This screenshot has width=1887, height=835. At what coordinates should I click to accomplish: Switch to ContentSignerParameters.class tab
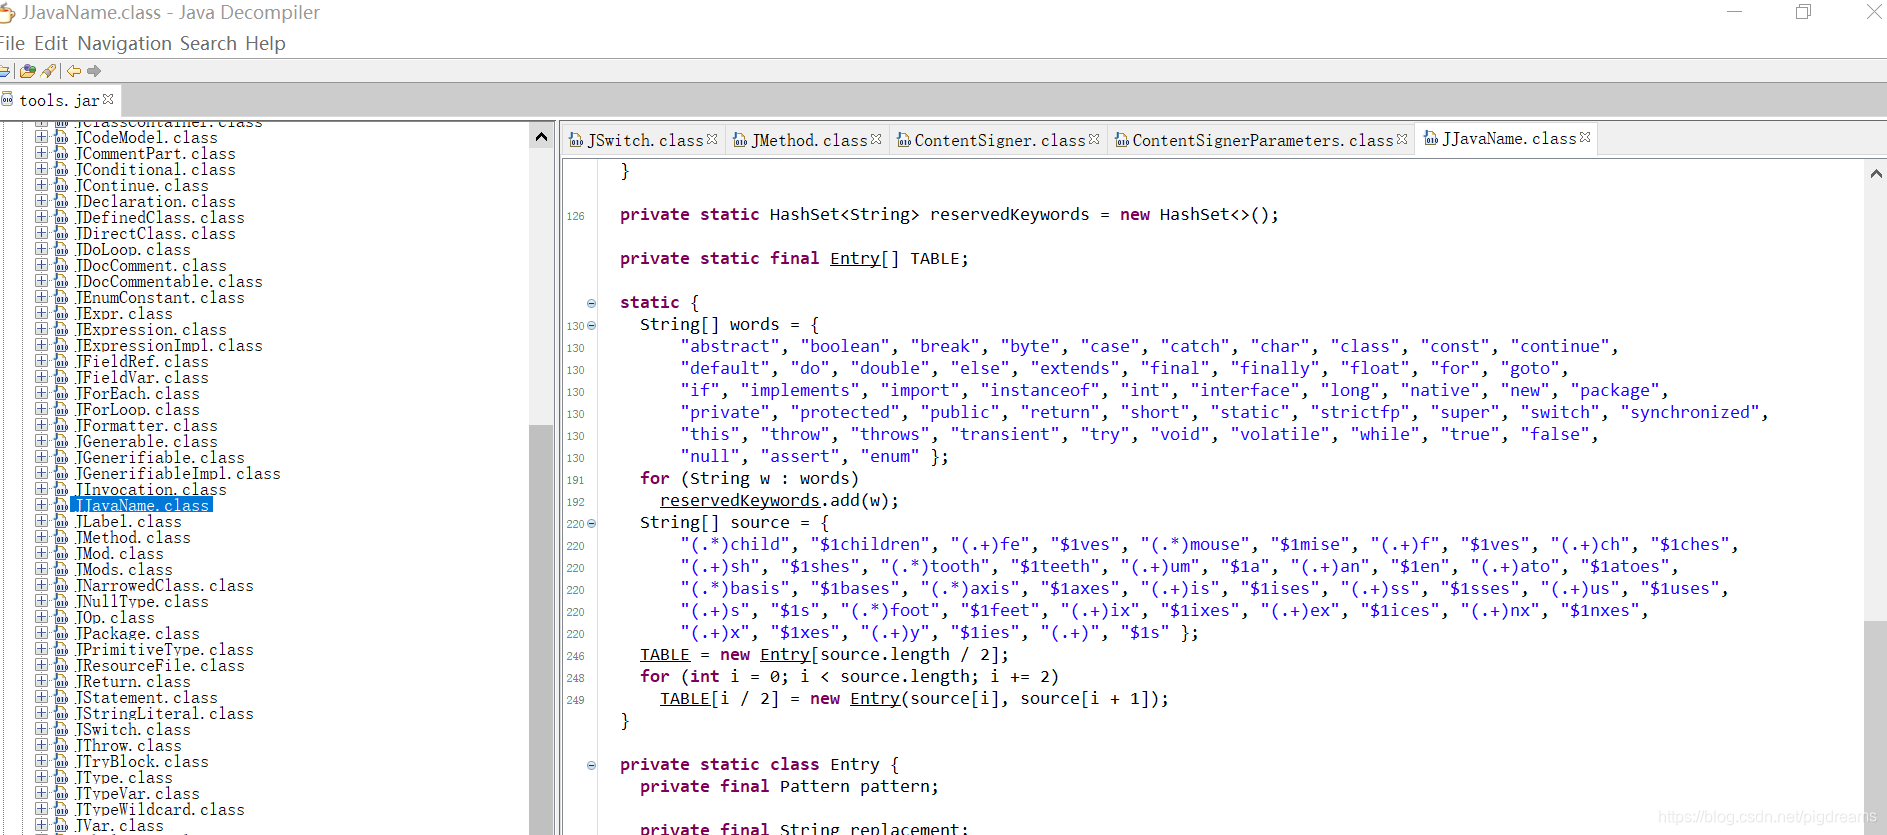coord(1261,140)
